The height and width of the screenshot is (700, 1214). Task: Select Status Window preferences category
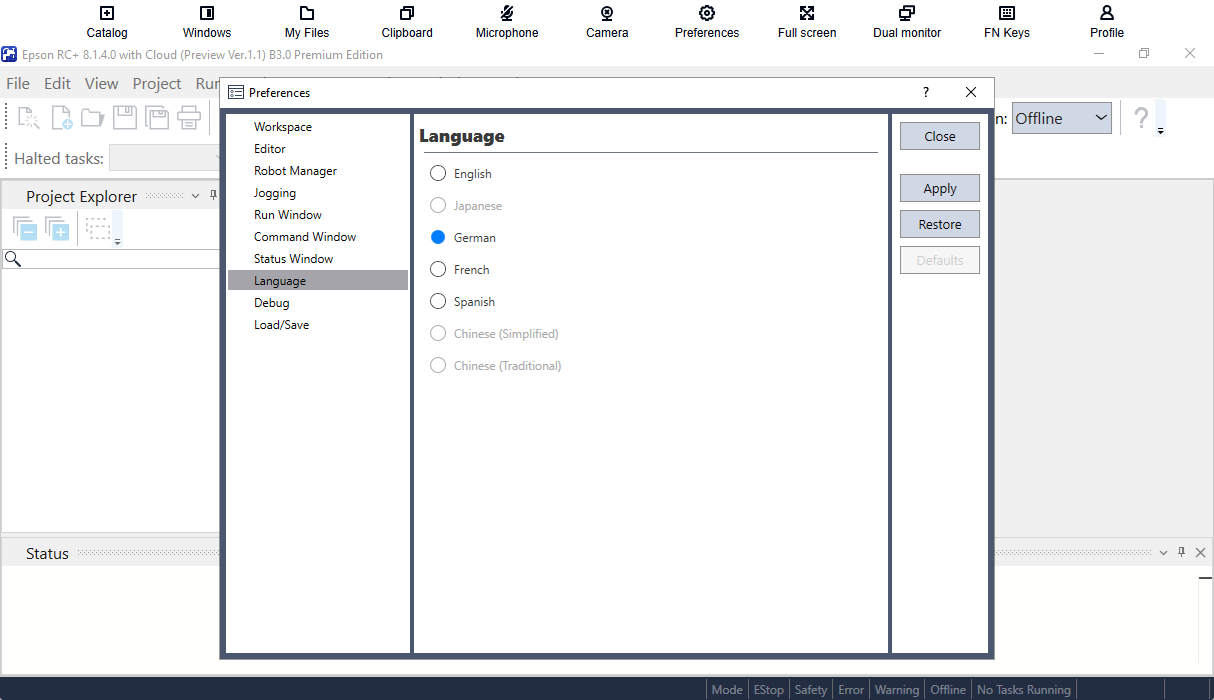pyautogui.click(x=318, y=259)
